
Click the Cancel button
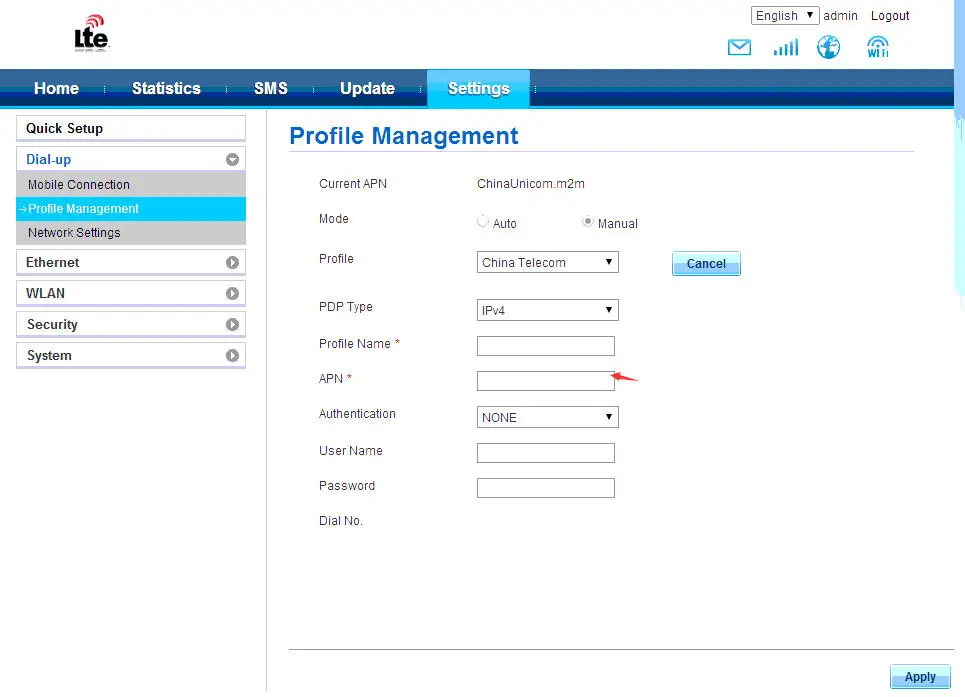point(706,264)
